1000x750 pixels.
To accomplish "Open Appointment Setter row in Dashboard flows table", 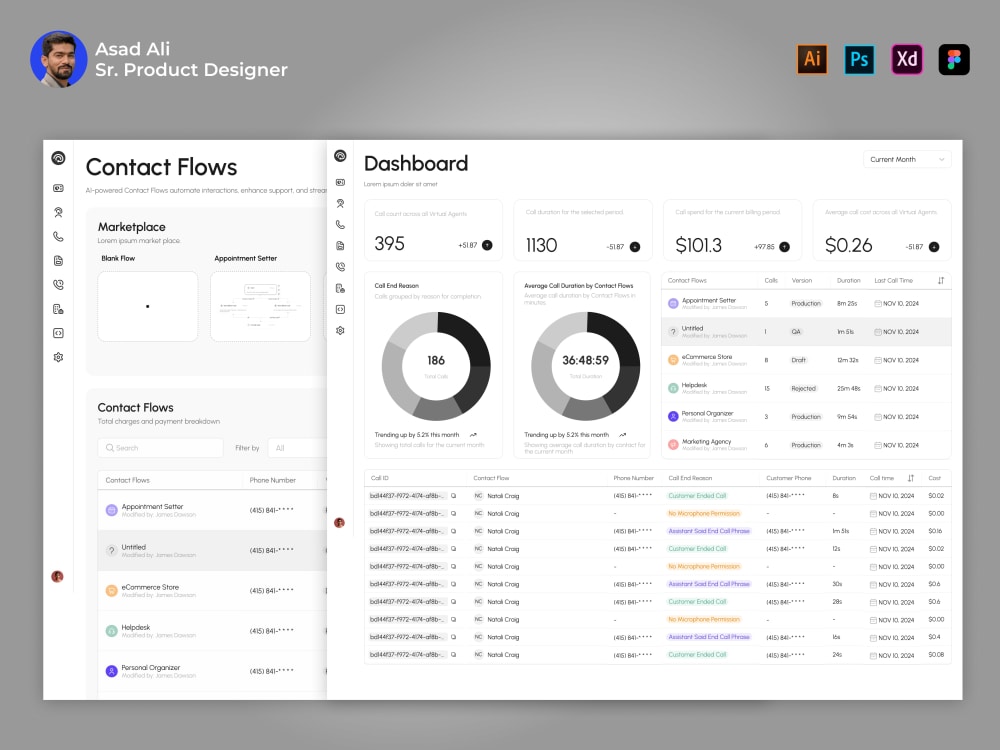I will [806, 304].
